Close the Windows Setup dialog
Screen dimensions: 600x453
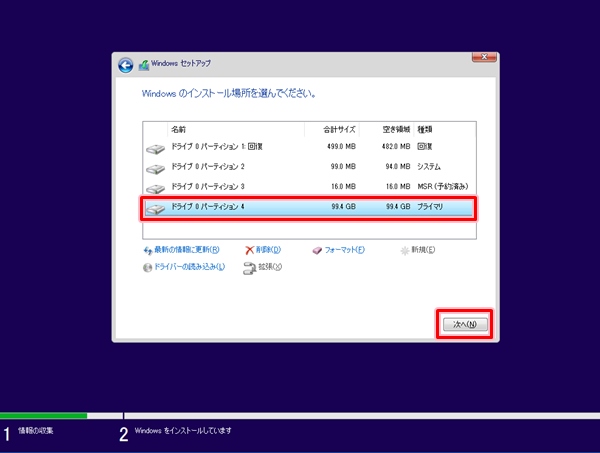pos(484,57)
